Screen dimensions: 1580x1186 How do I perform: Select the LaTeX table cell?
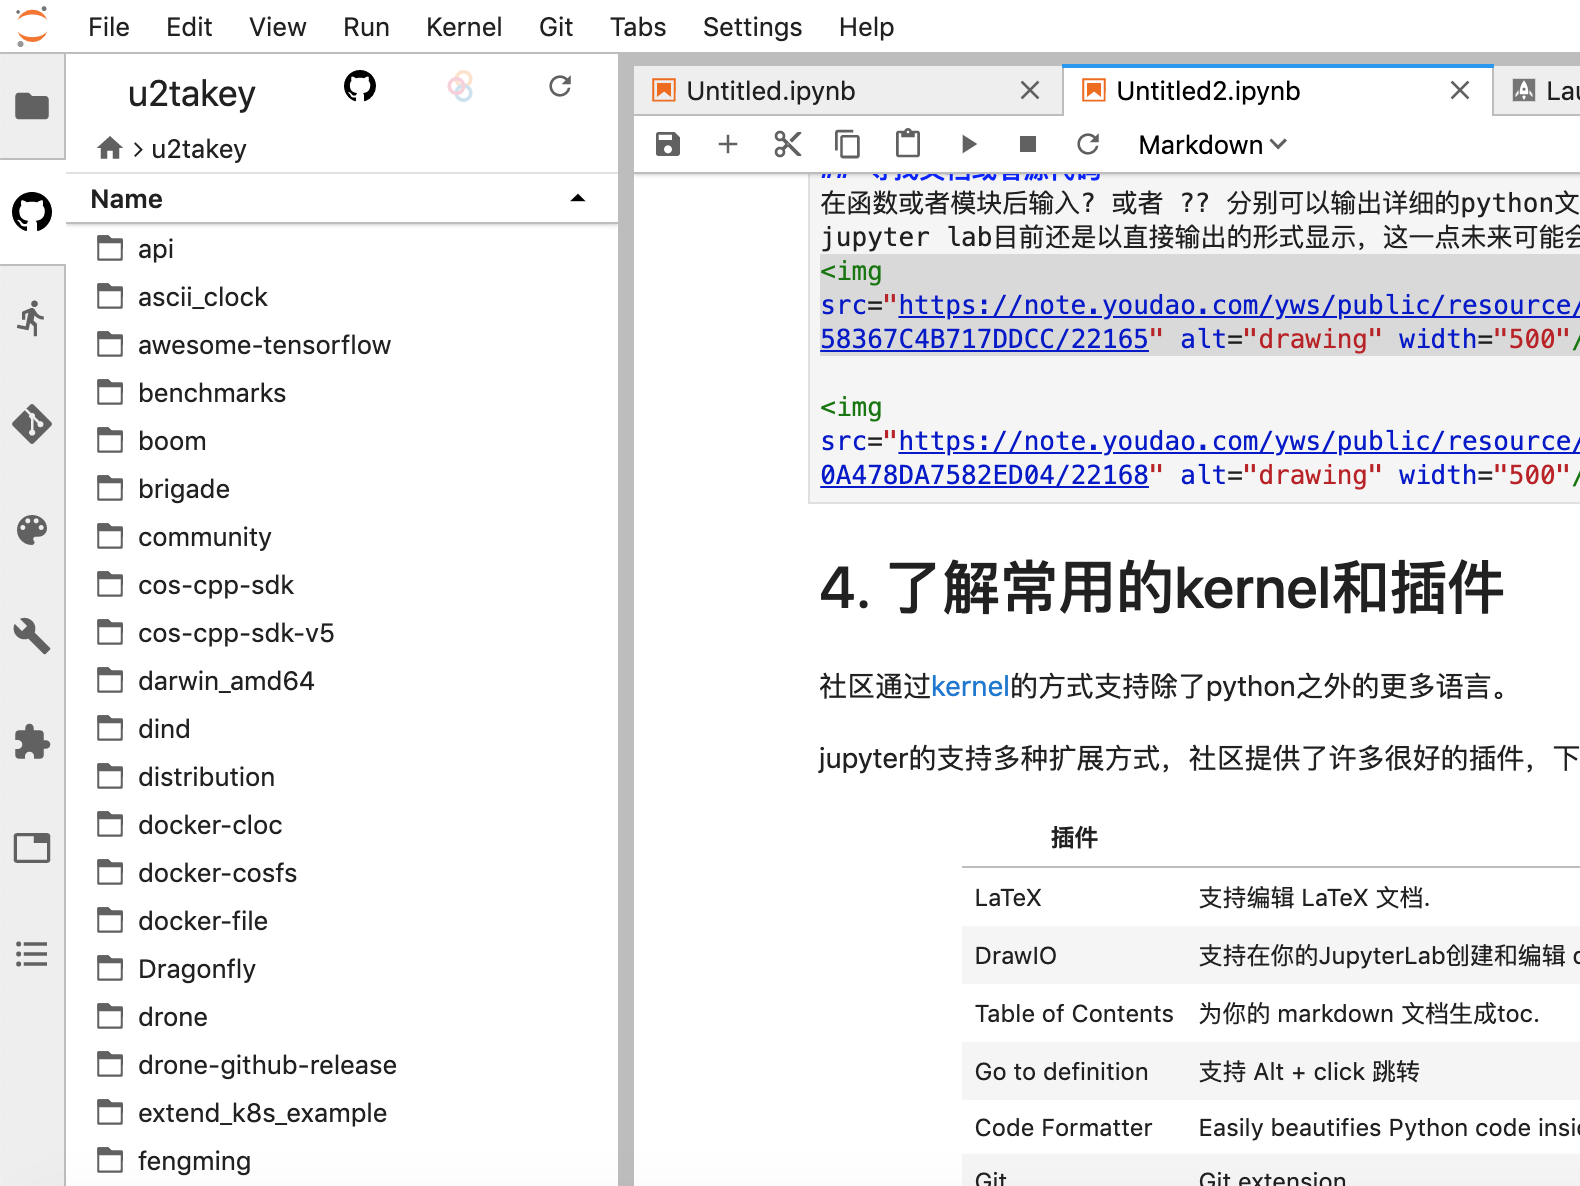pyautogui.click(x=1074, y=897)
